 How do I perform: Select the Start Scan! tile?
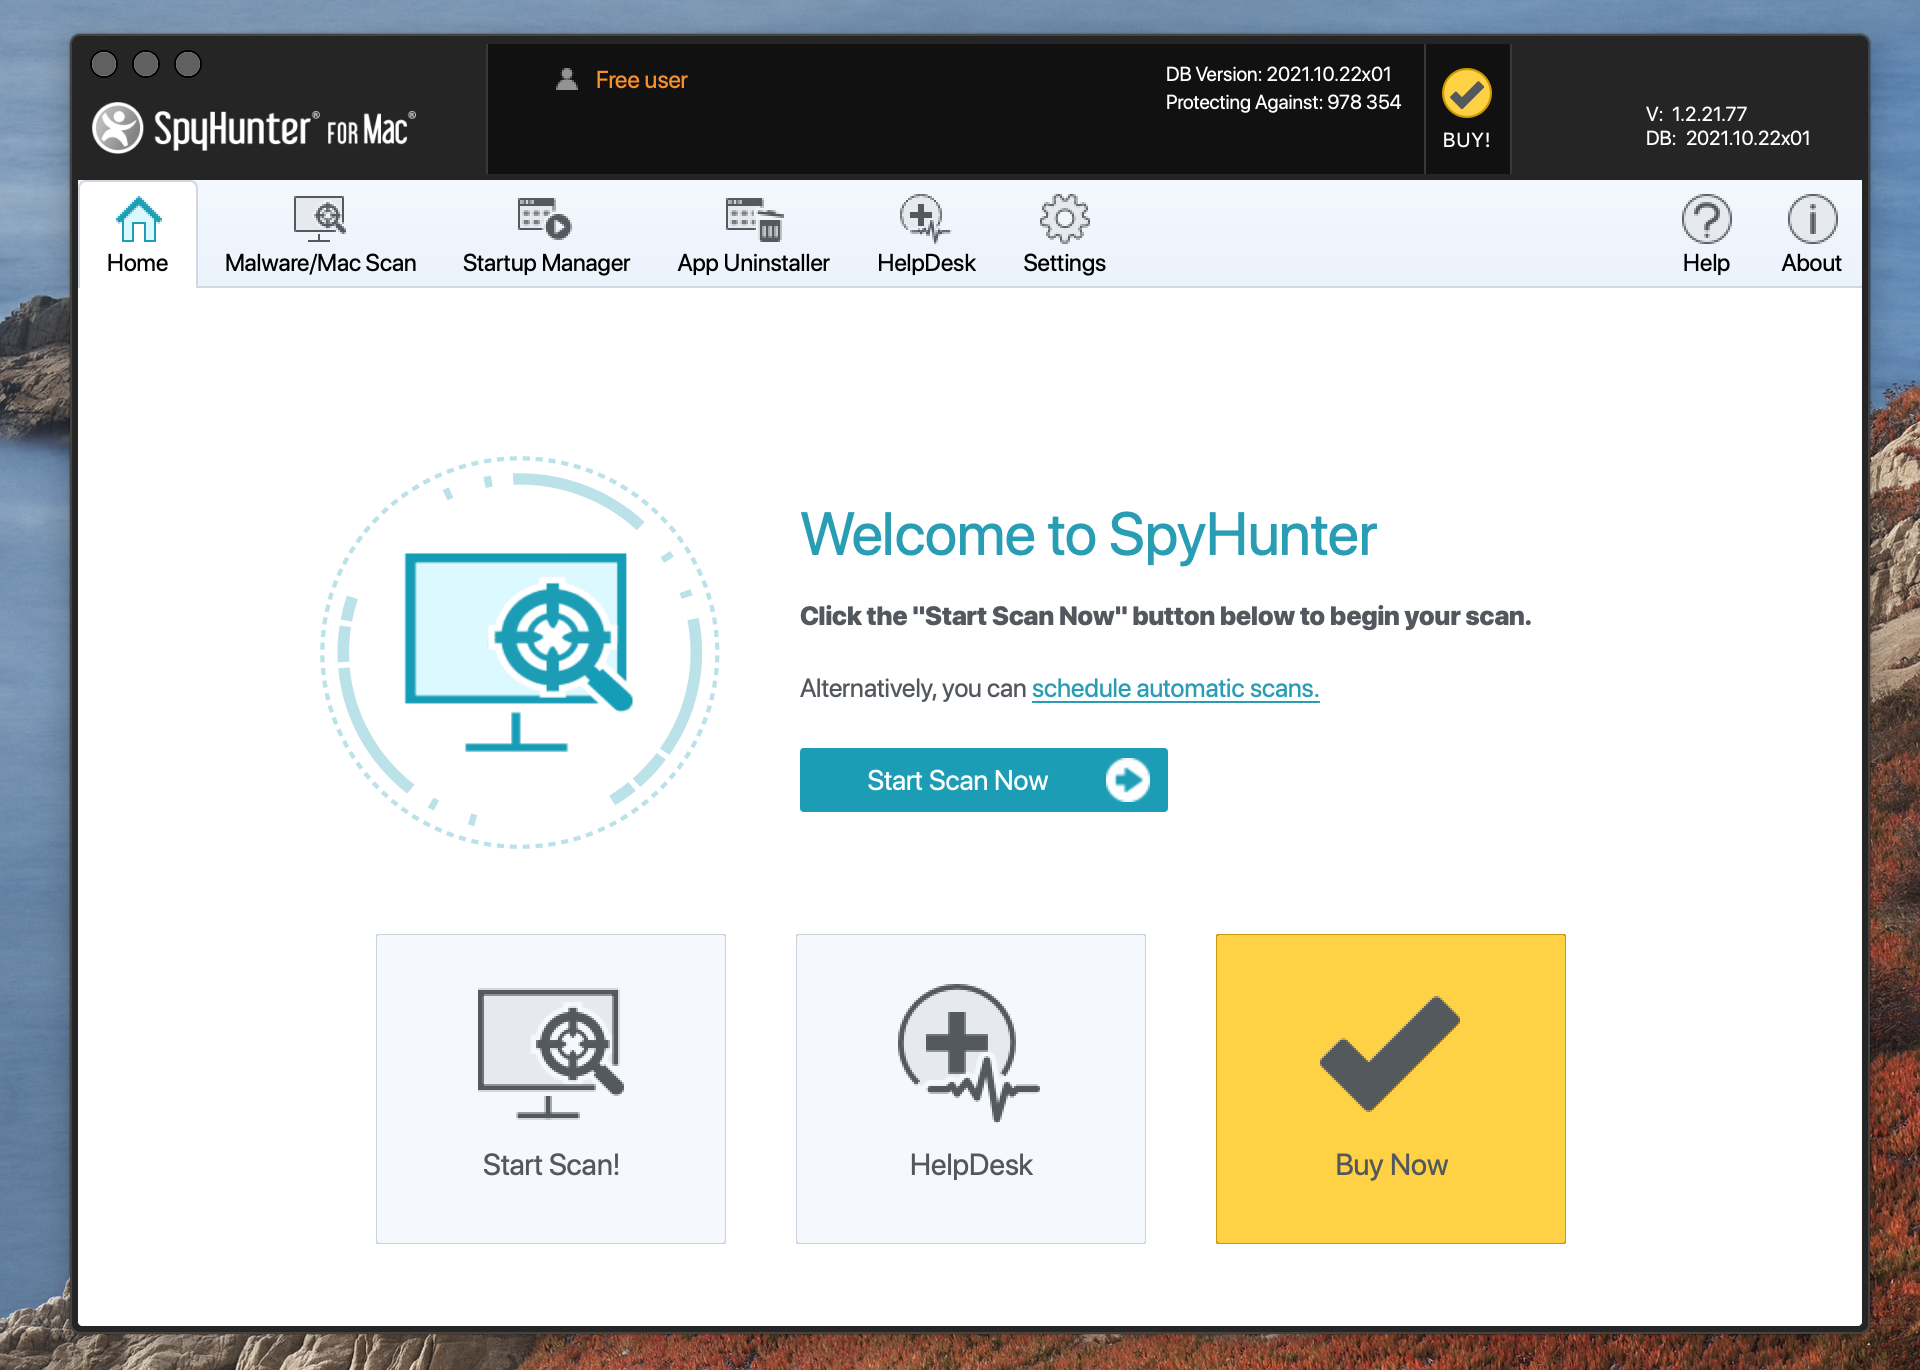coord(551,1089)
